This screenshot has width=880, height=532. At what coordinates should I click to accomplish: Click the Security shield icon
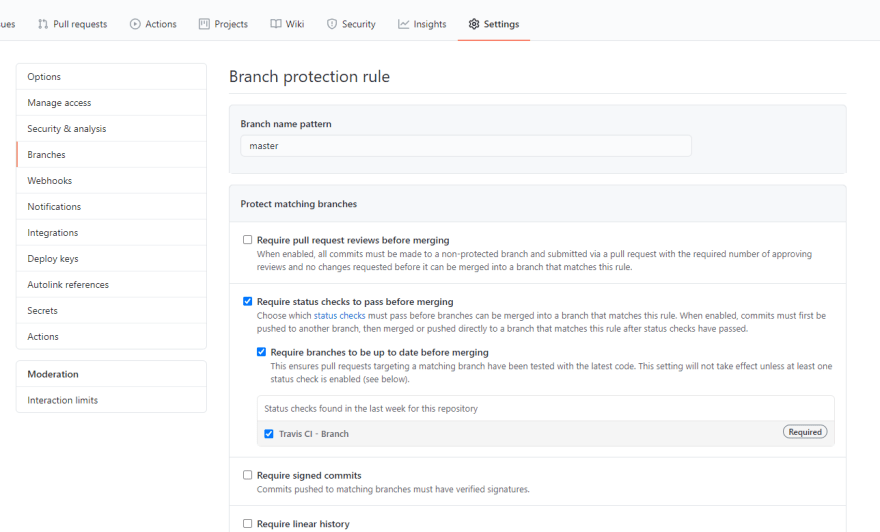tap(332, 24)
